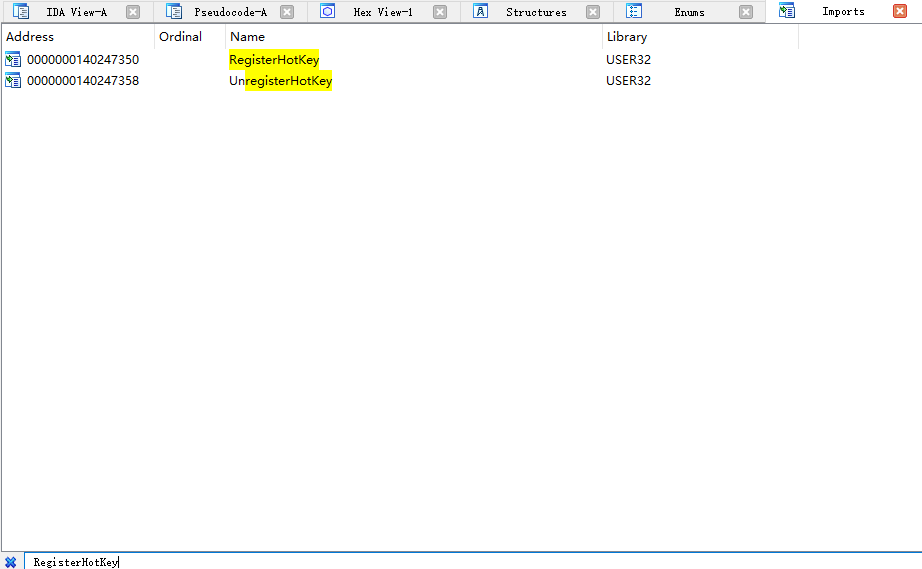Image resolution: width=922 pixels, height=569 pixels.
Task: Sort imports by Name column header
Action: point(414,36)
